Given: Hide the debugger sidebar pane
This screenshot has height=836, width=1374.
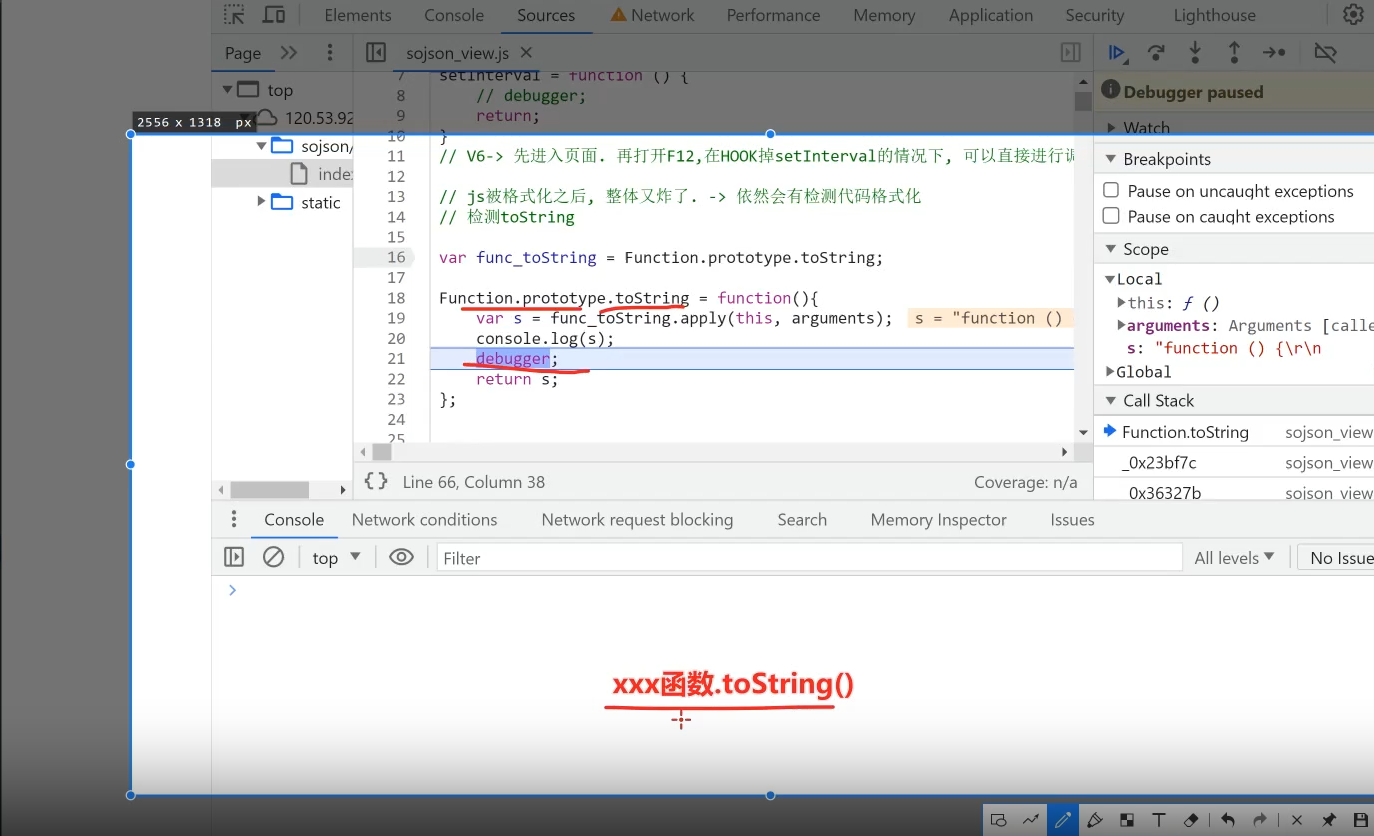Looking at the screenshot, I should tap(1070, 53).
